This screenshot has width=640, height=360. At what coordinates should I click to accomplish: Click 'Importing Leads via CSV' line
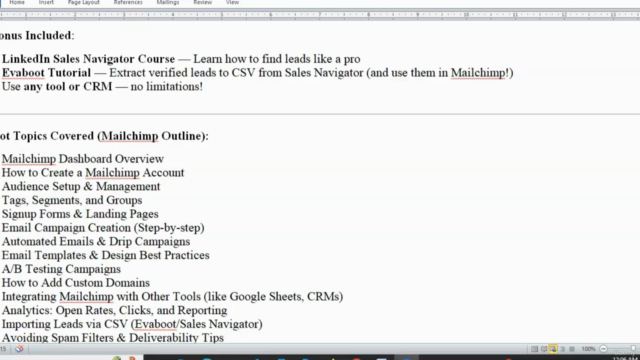pyautogui.click(x=132, y=324)
